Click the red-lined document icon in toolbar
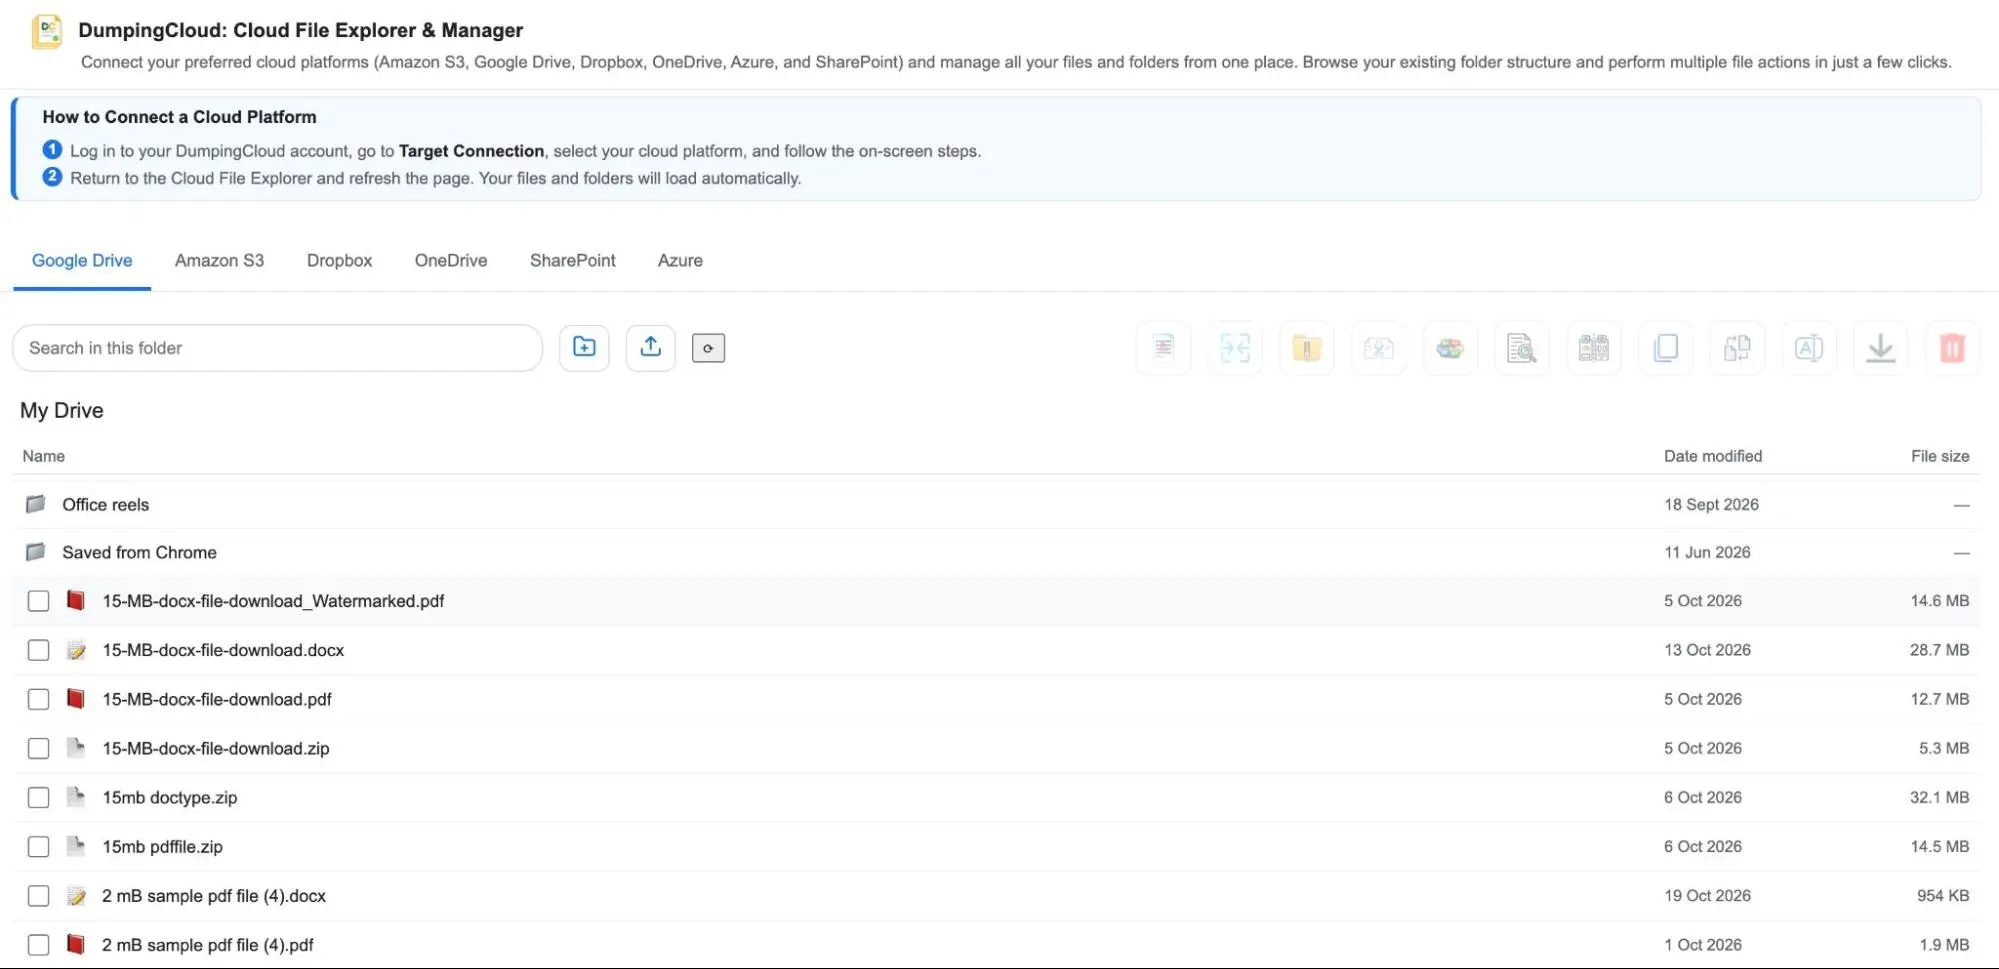1999x969 pixels. pyautogui.click(x=1163, y=348)
